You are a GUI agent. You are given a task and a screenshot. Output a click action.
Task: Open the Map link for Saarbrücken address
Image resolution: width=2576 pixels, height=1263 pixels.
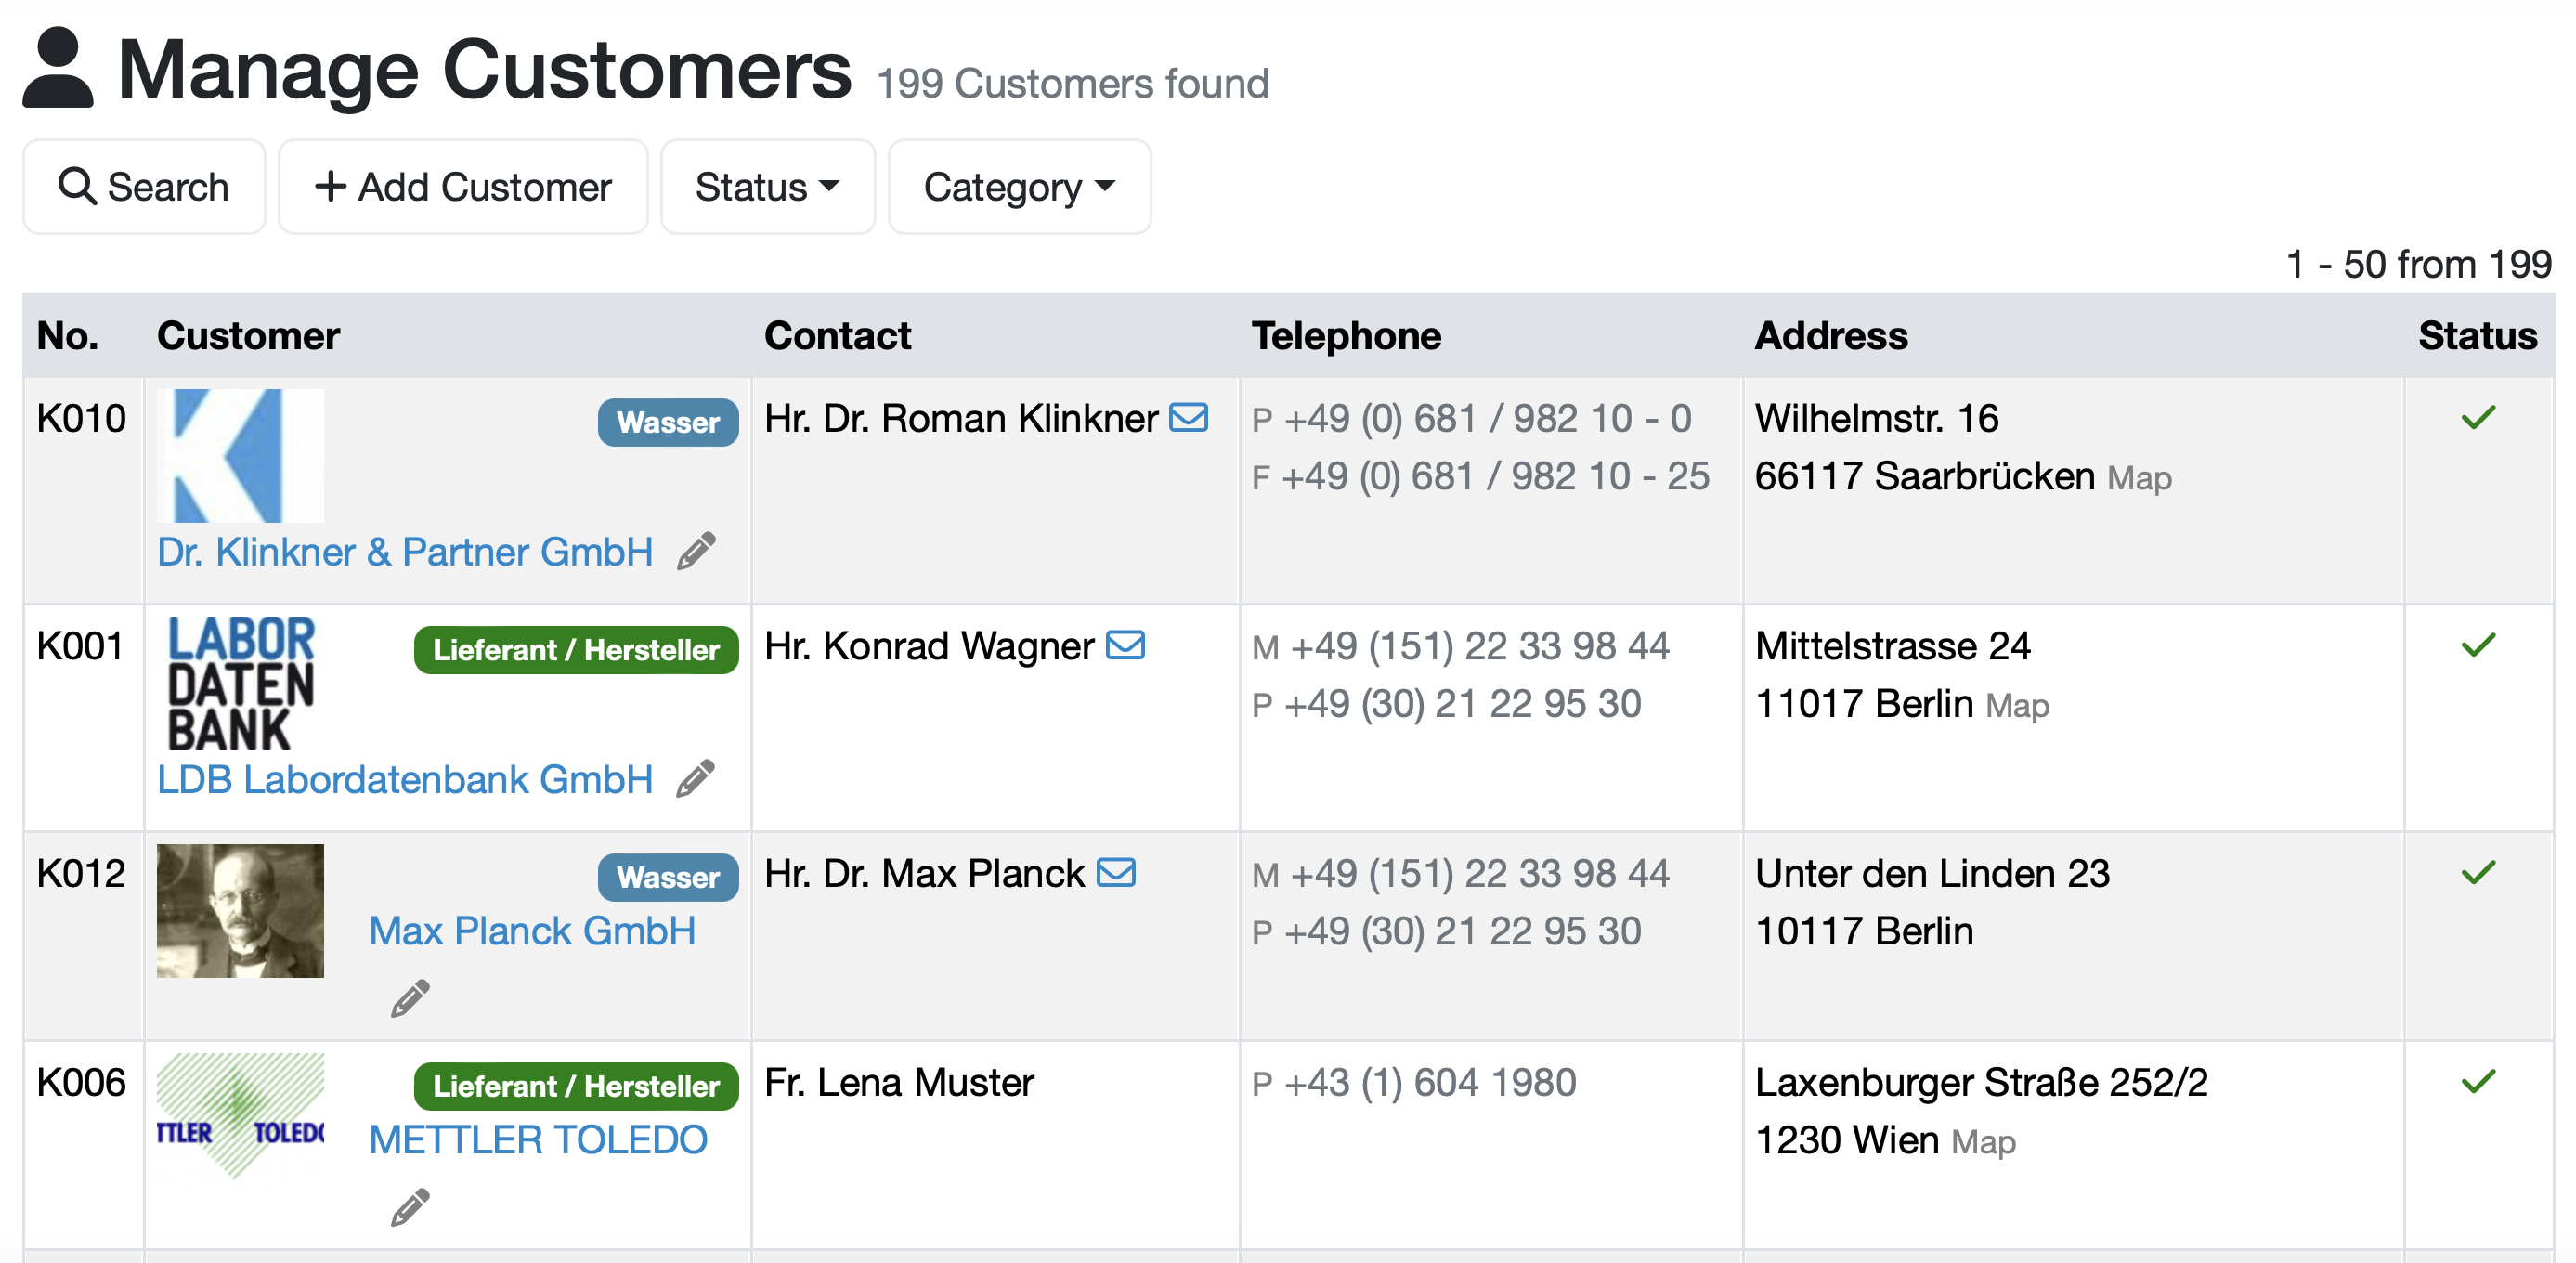click(2139, 479)
